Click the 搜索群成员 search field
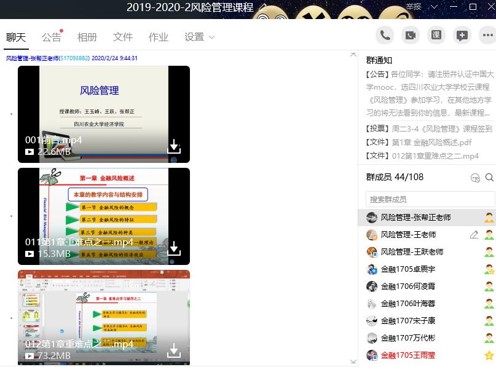 click(x=430, y=199)
